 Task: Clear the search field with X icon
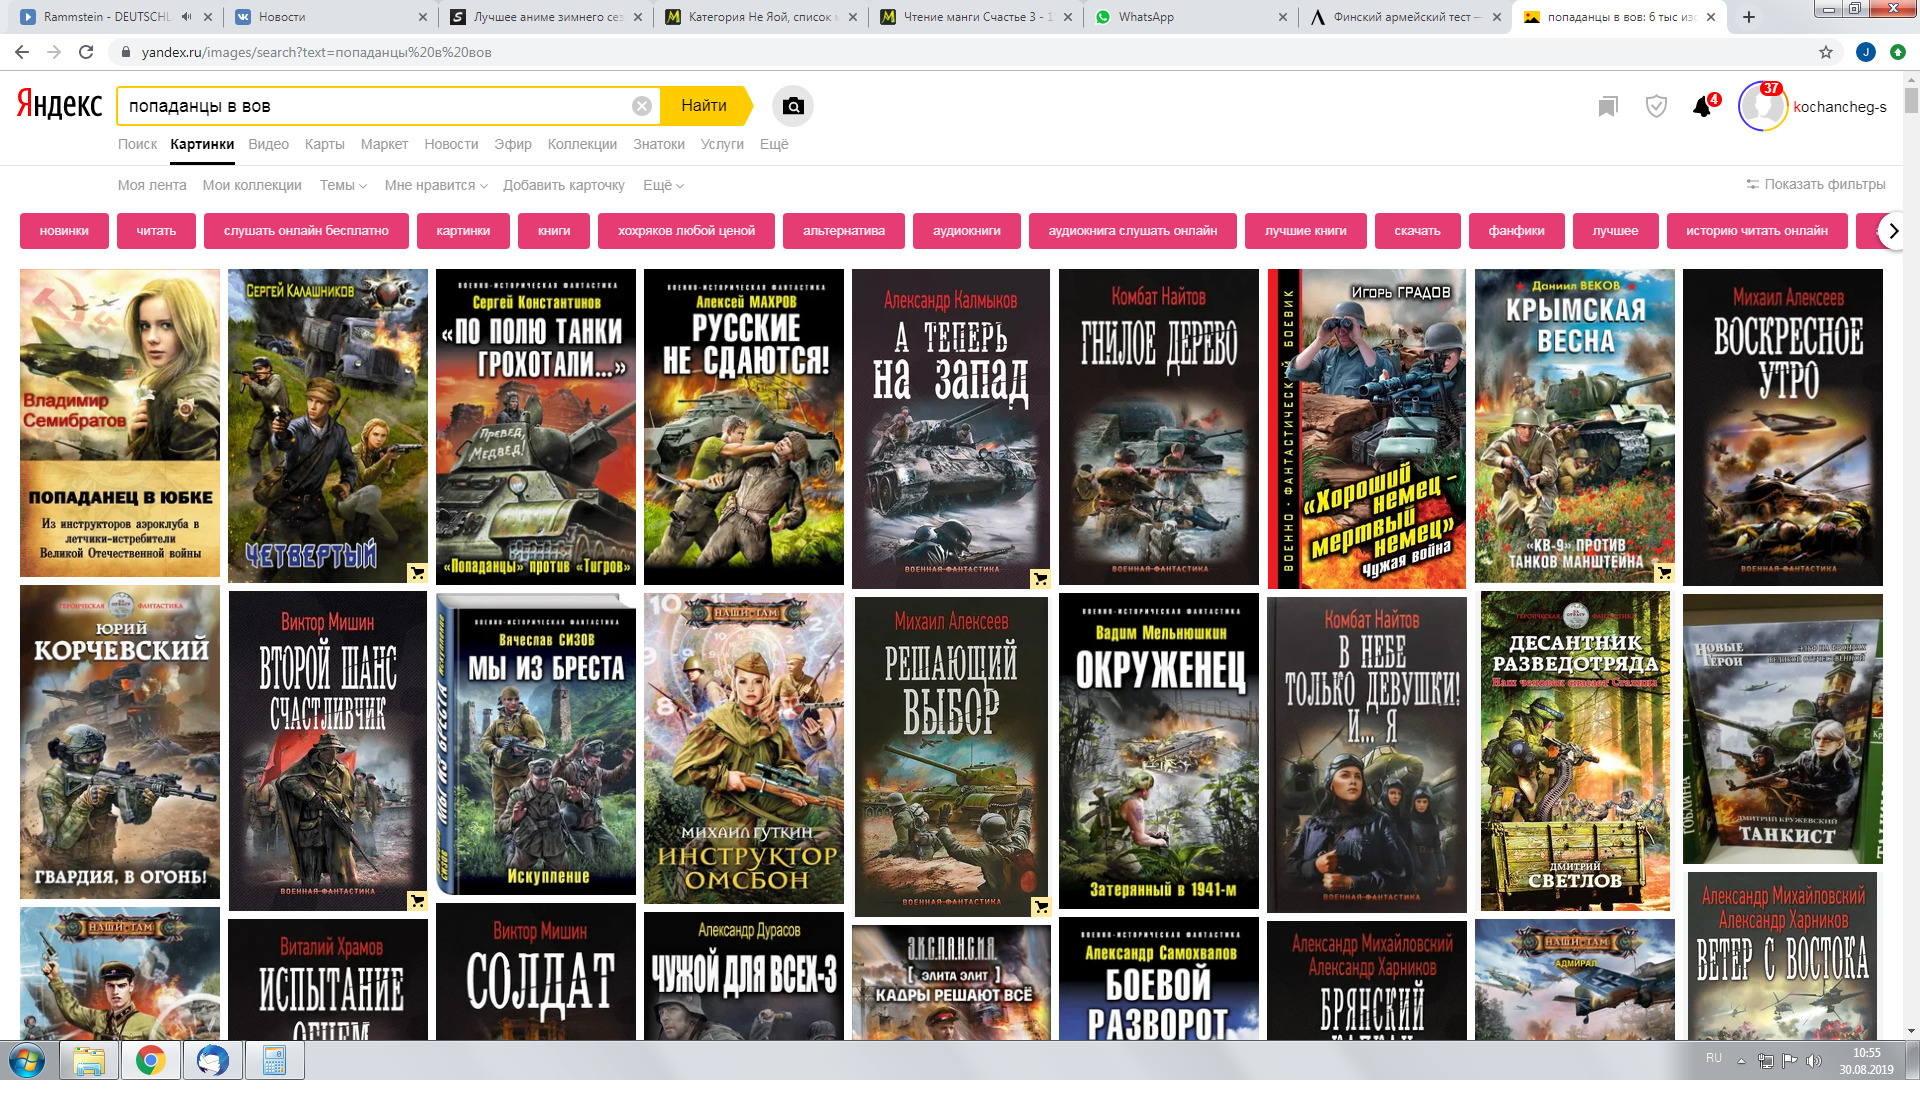click(x=642, y=106)
